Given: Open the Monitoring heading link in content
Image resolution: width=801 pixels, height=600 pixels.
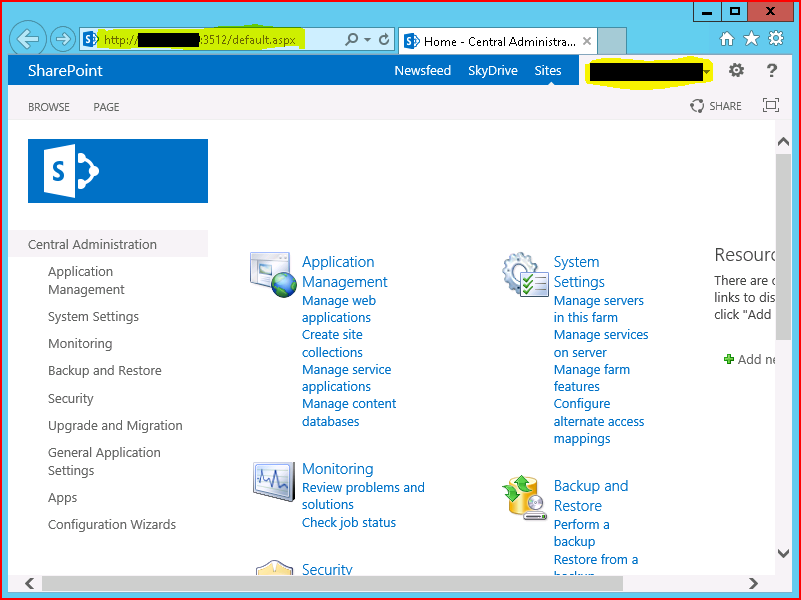Looking at the screenshot, I should pyautogui.click(x=338, y=469).
